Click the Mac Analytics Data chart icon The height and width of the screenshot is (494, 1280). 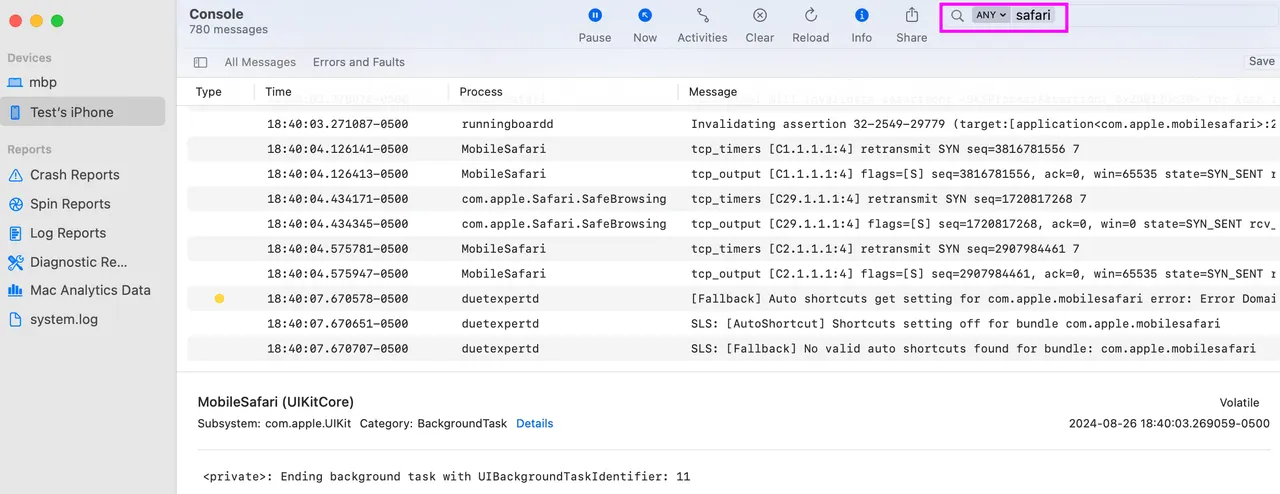coord(15,290)
